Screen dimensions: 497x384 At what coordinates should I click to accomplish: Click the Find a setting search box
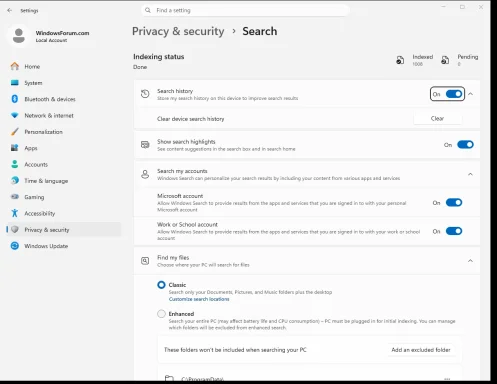(246, 10)
